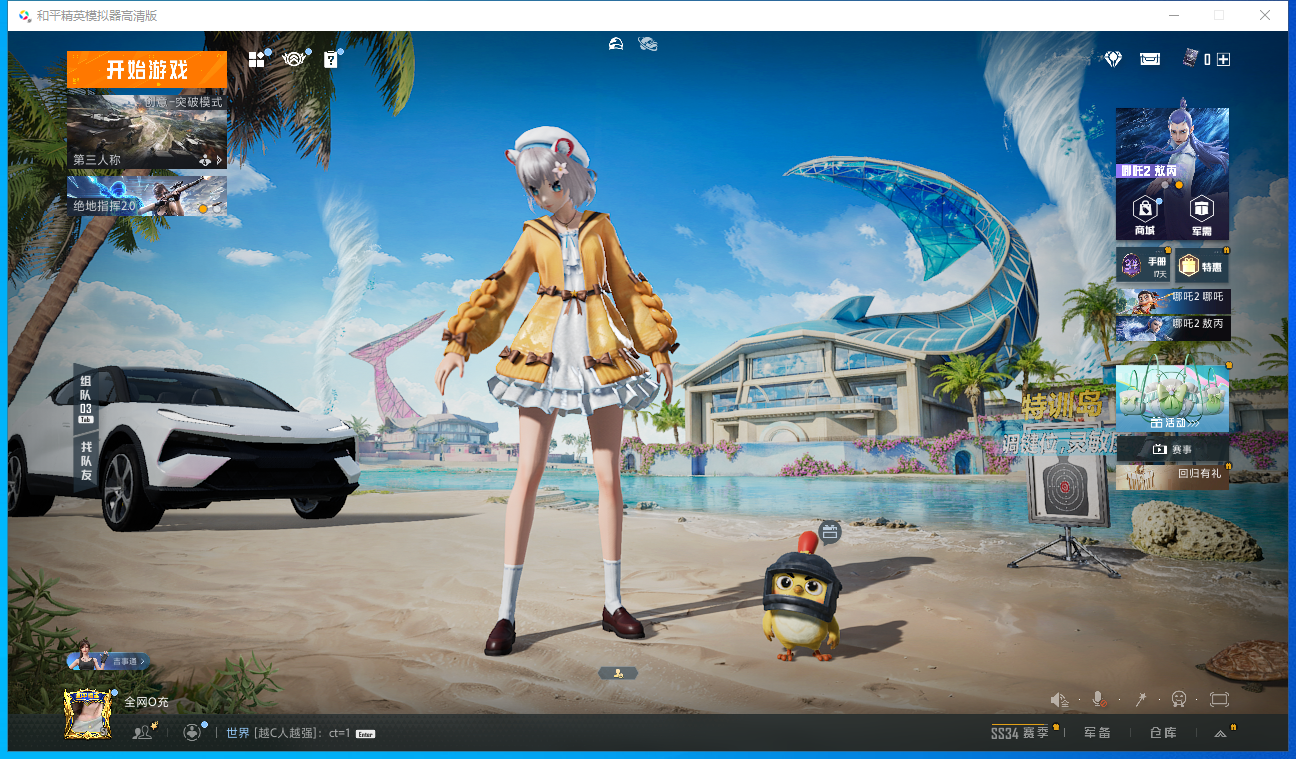Open the 哪吒2 哪吒 event banner
The height and width of the screenshot is (759, 1296).
(x=1173, y=301)
